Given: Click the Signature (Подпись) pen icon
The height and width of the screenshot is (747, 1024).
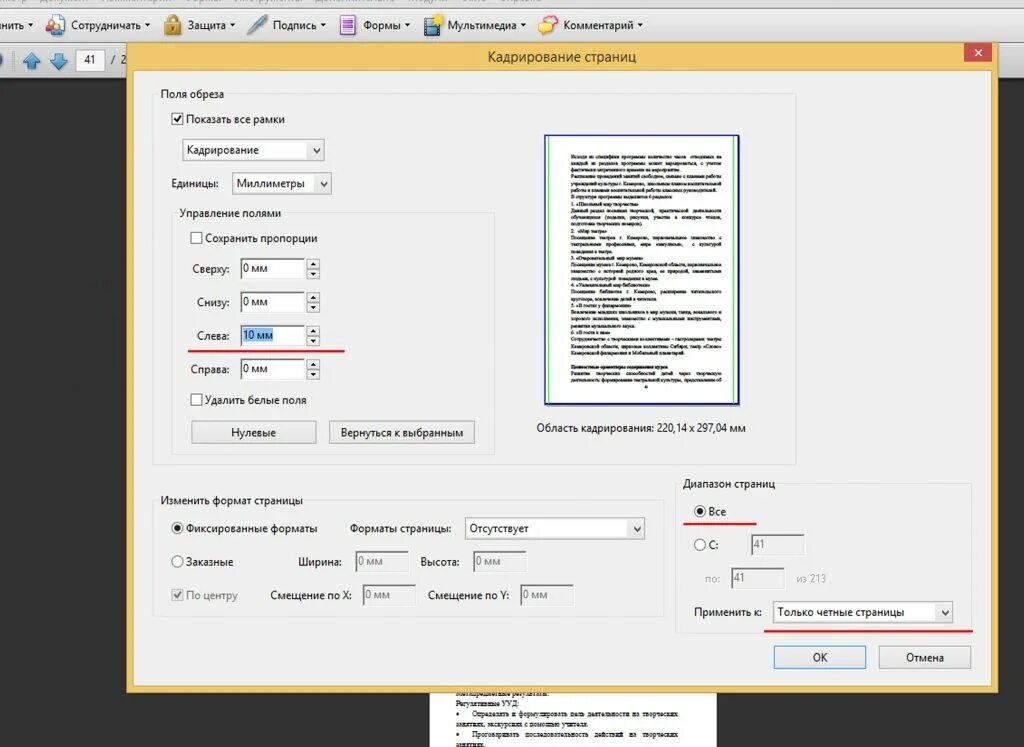Looking at the screenshot, I should click(x=257, y=25).
